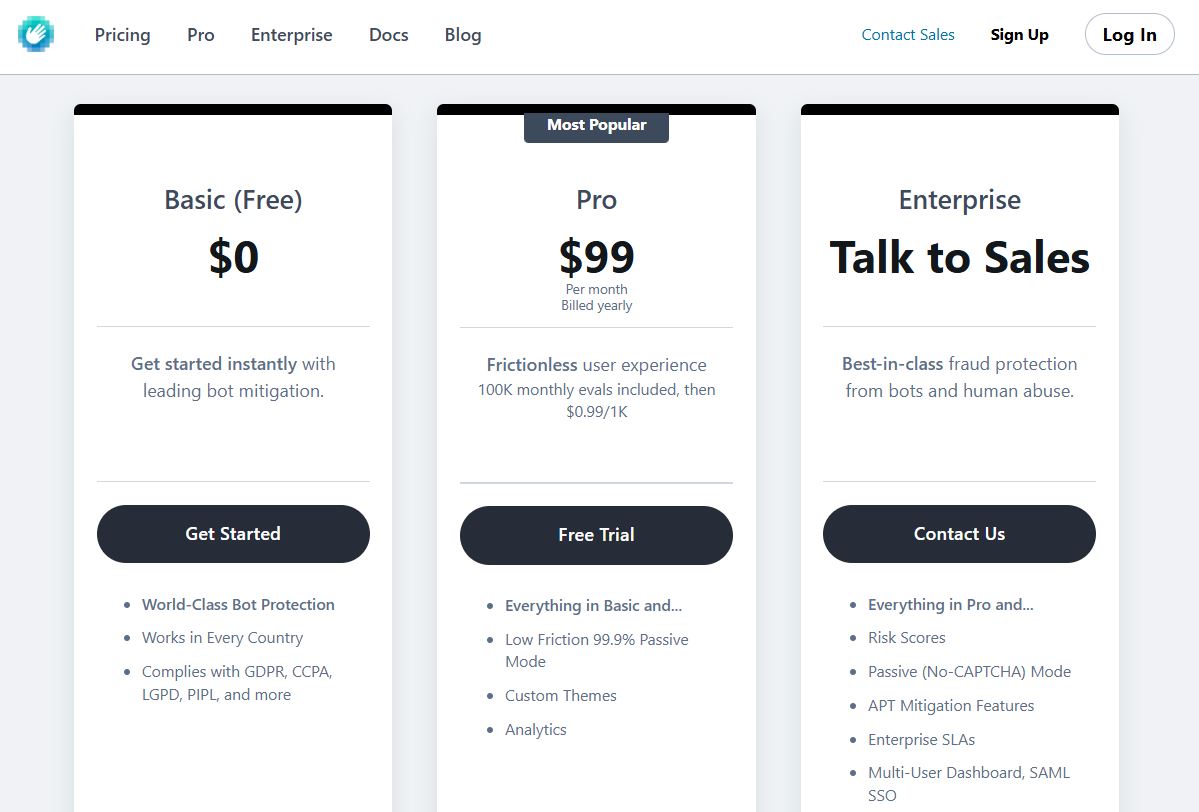
Task: Open the Enterprise page
Action: (x=291, y=35)
